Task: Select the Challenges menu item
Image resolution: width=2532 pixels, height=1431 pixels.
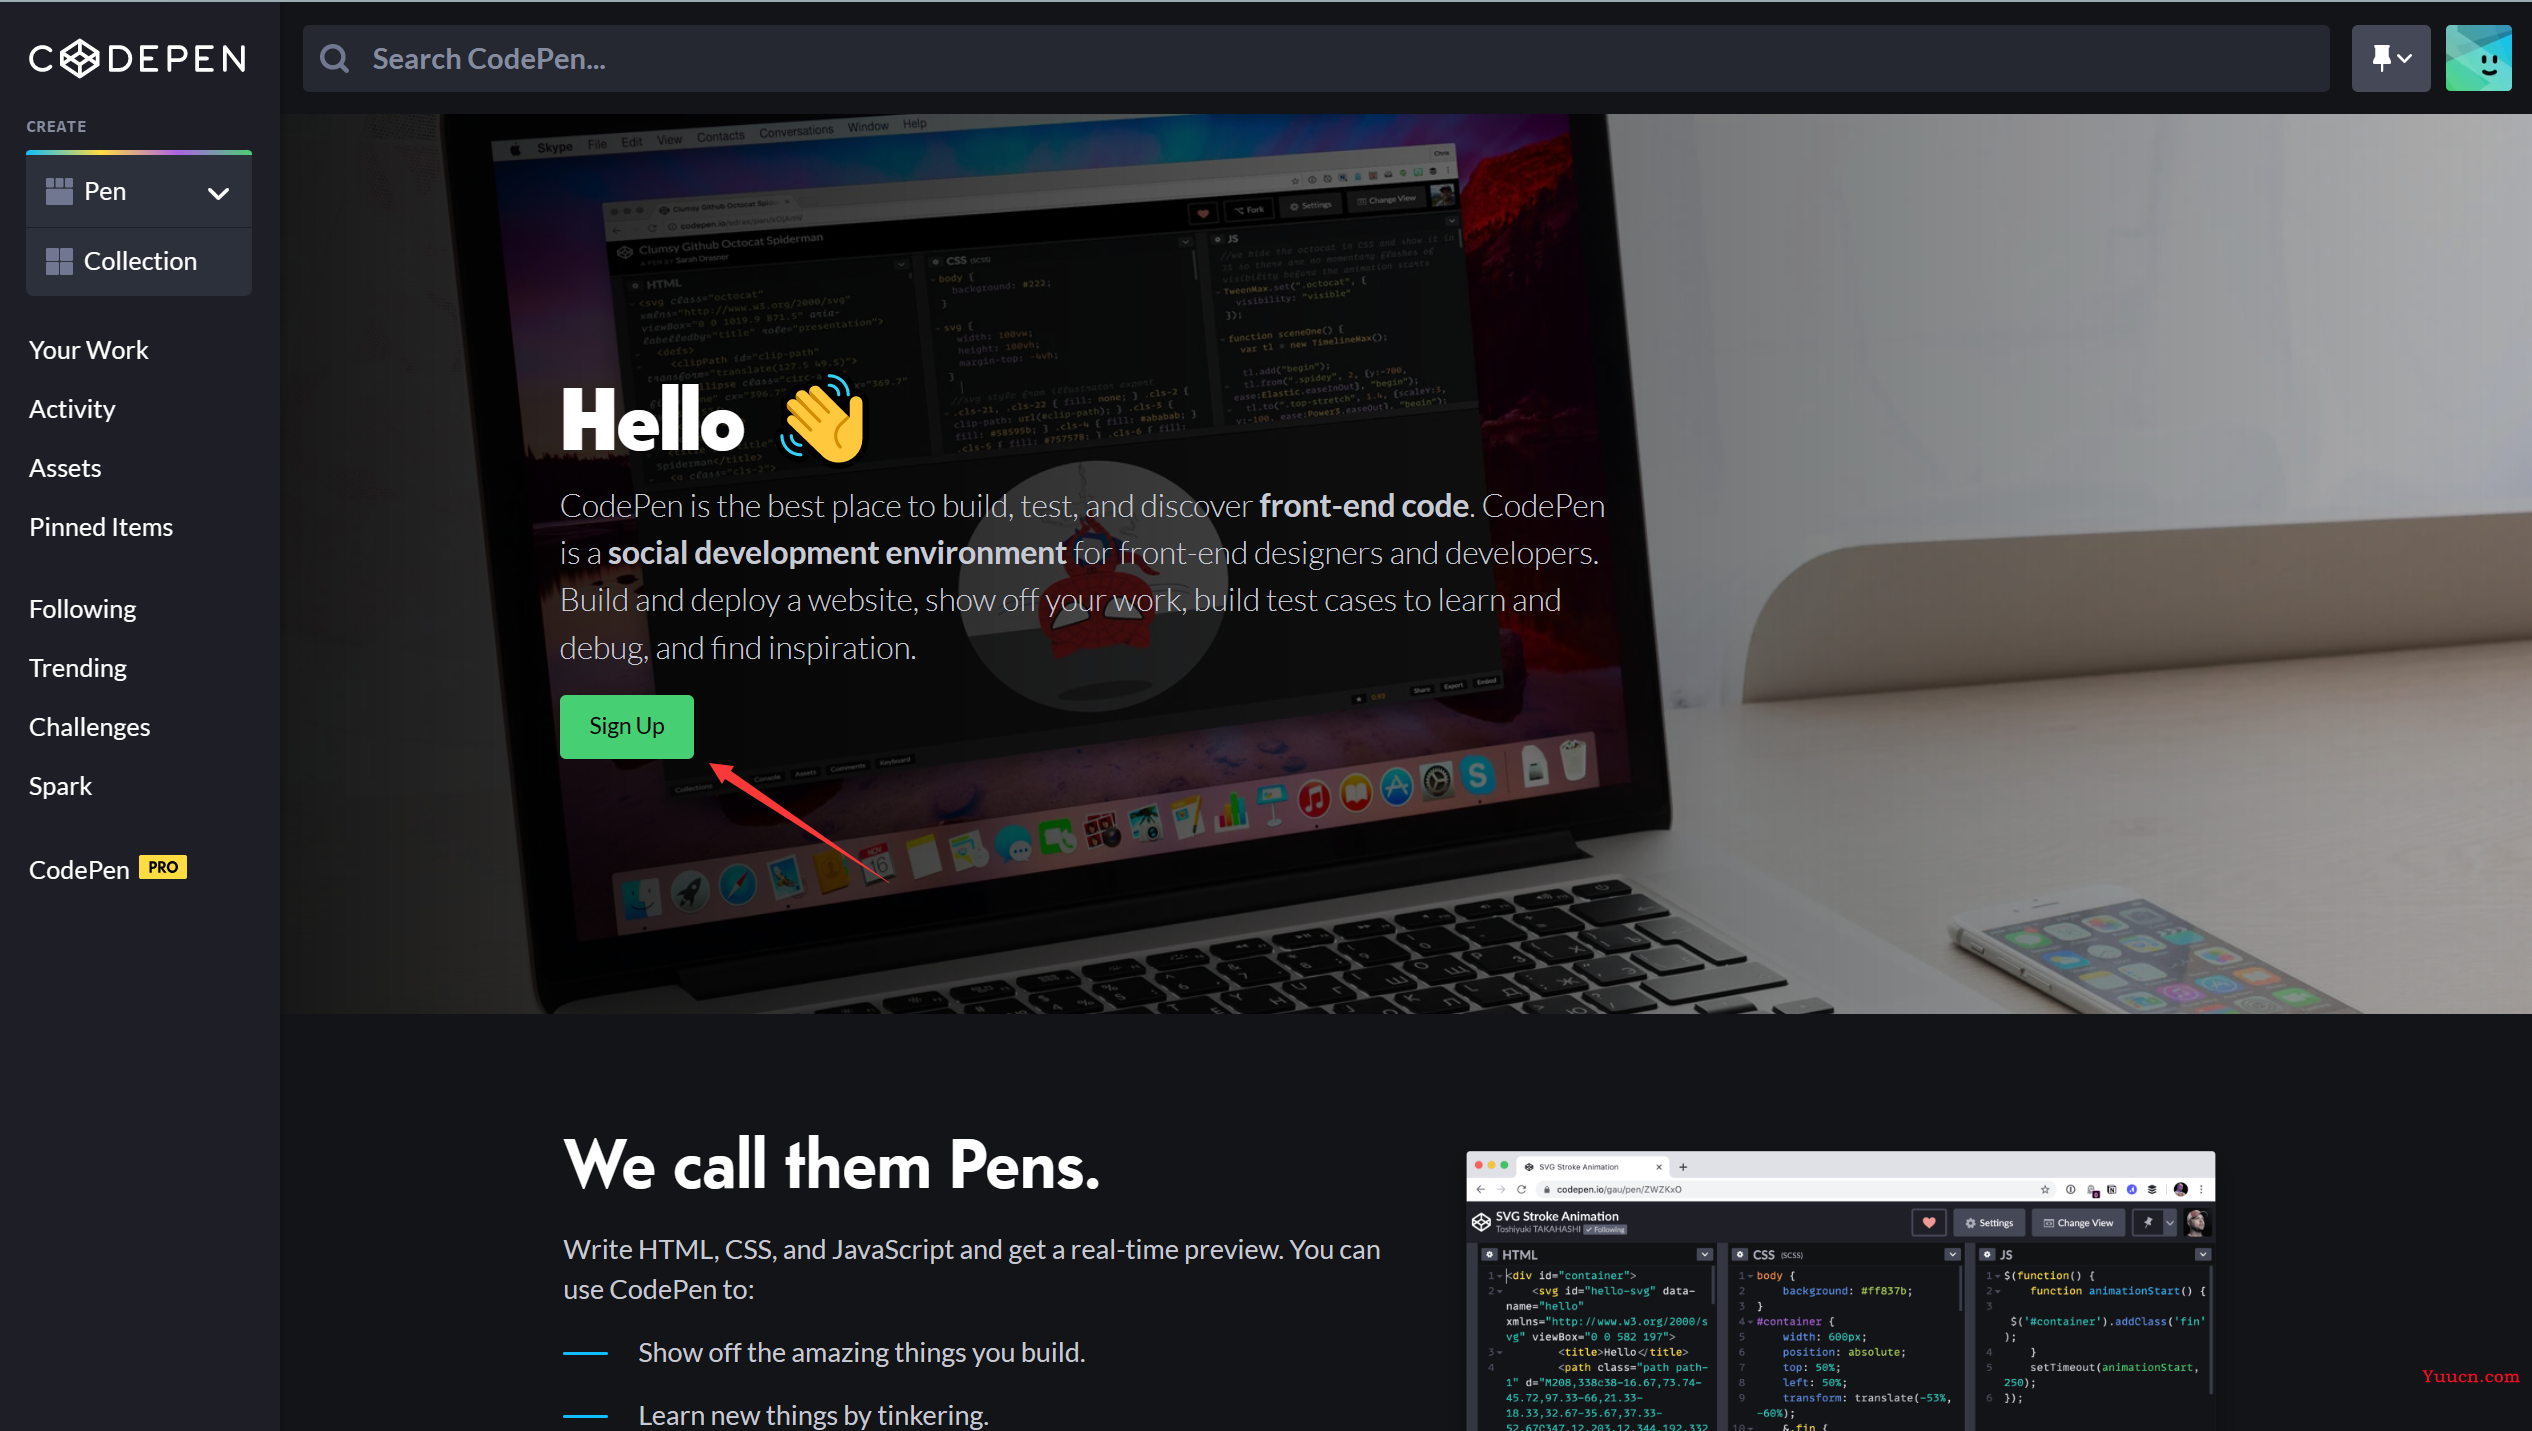Action: pyautogui.click(x=89, y=727)
